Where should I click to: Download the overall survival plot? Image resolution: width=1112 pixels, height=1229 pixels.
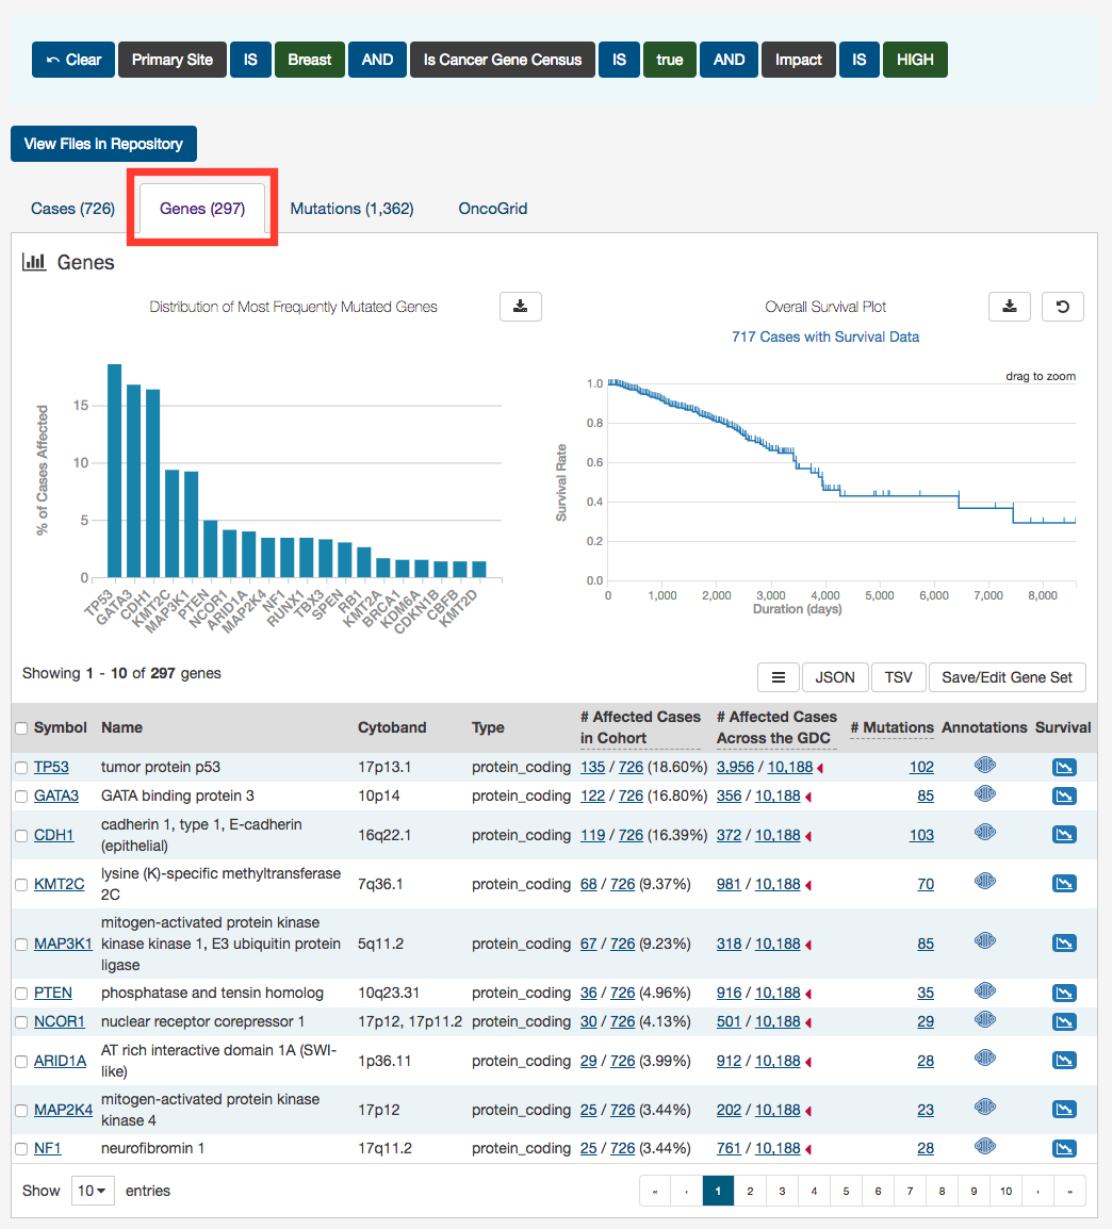coord(1009,306)
